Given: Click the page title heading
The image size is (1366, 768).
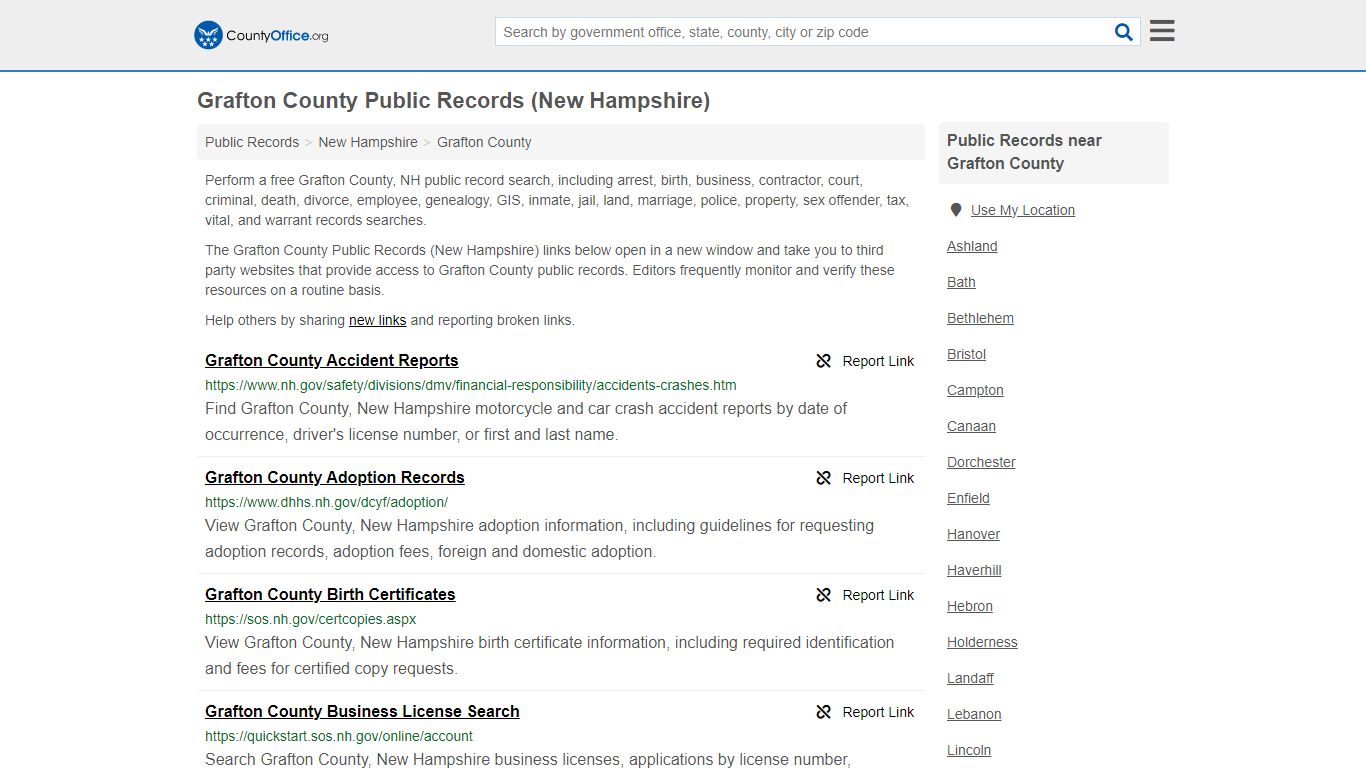Looking at the screenshot, I should [x=453, y=101].
